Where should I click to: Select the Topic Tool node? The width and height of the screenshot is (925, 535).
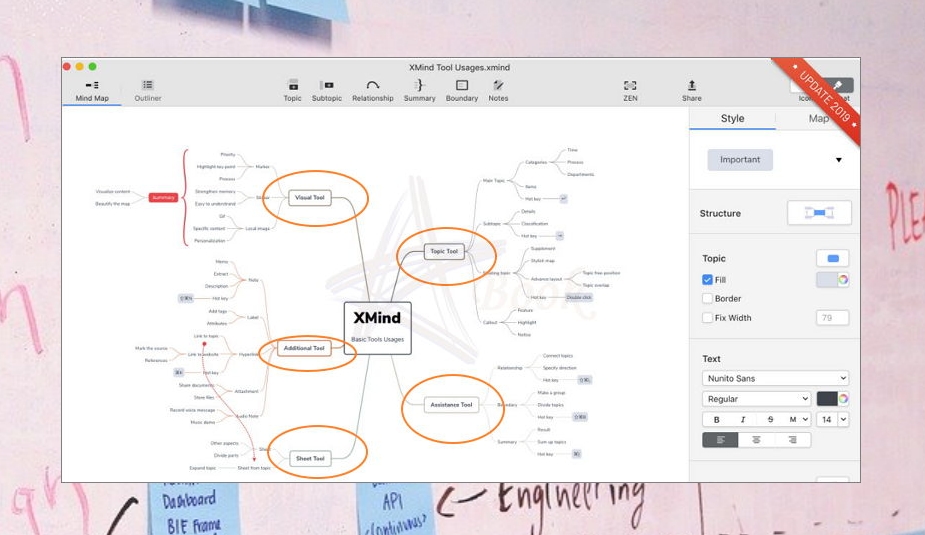[x=444, y=251]
